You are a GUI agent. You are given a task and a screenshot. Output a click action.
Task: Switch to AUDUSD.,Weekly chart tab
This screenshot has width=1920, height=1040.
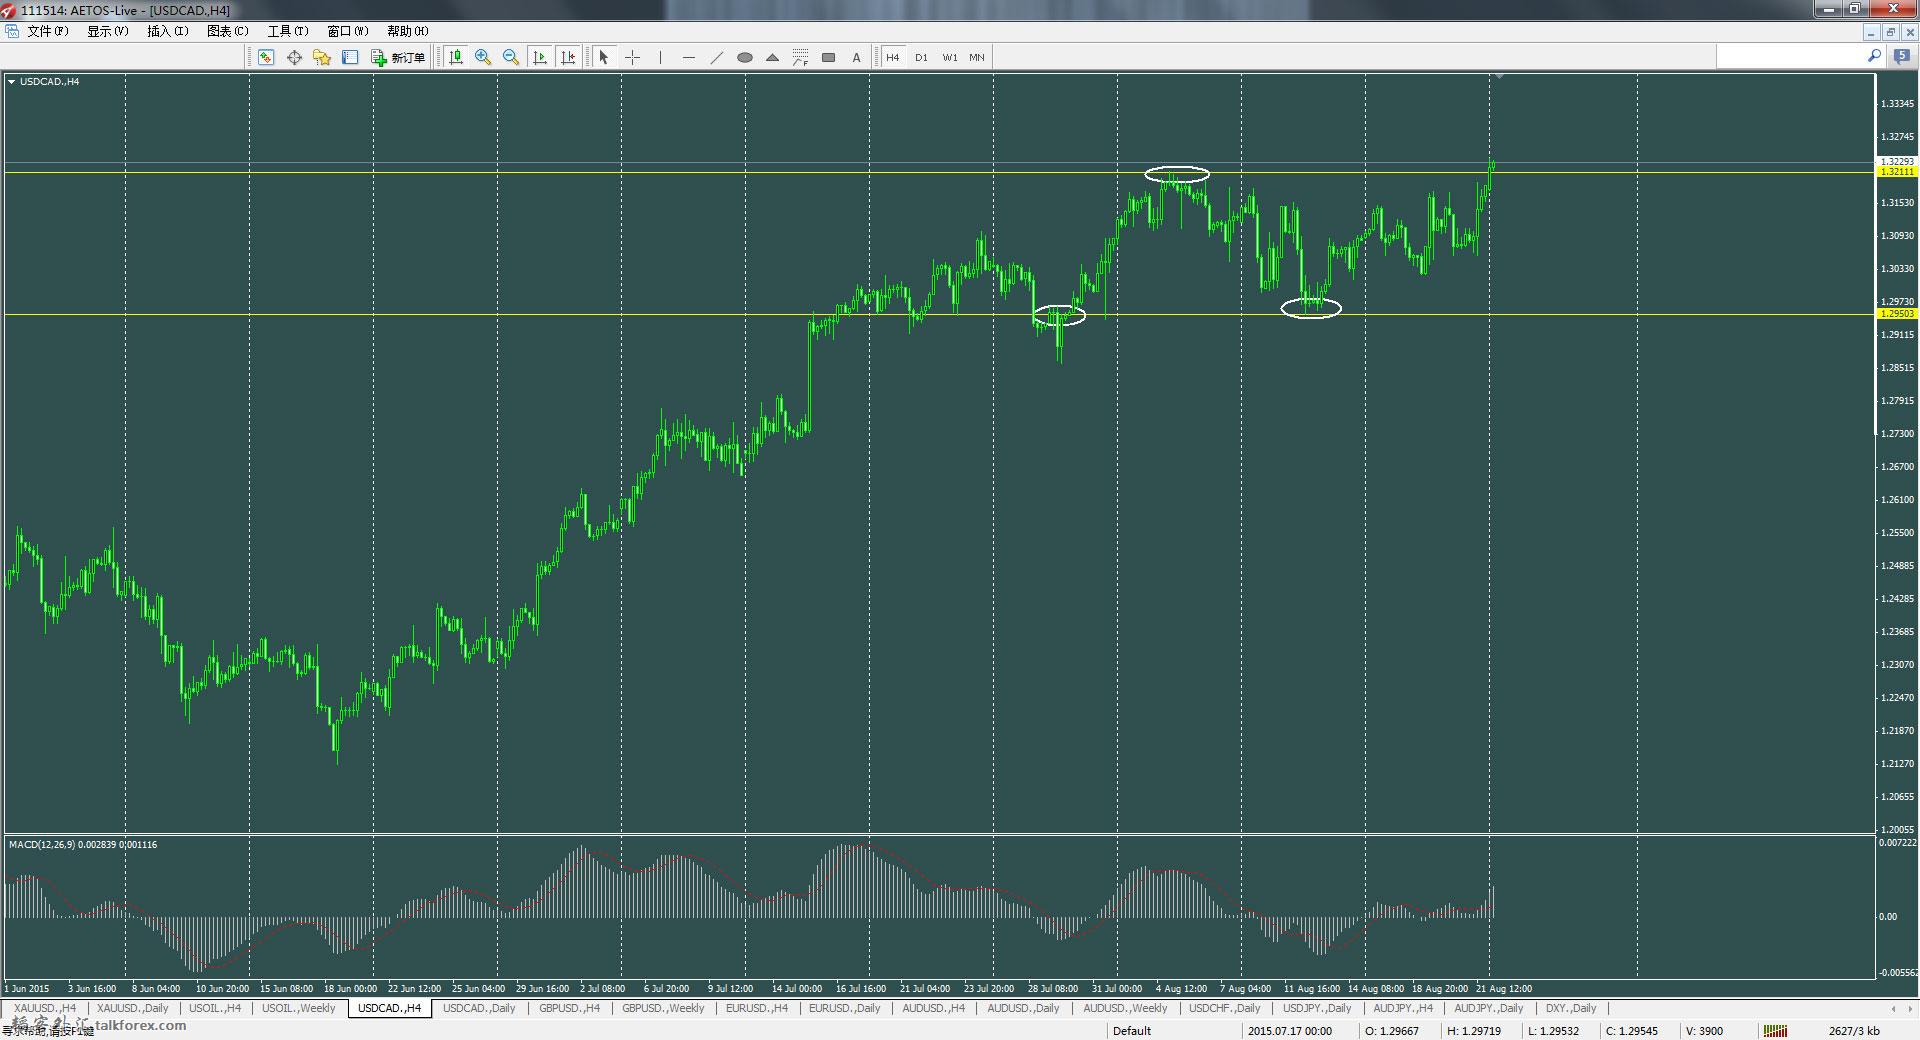(x=1125, y=1008)
